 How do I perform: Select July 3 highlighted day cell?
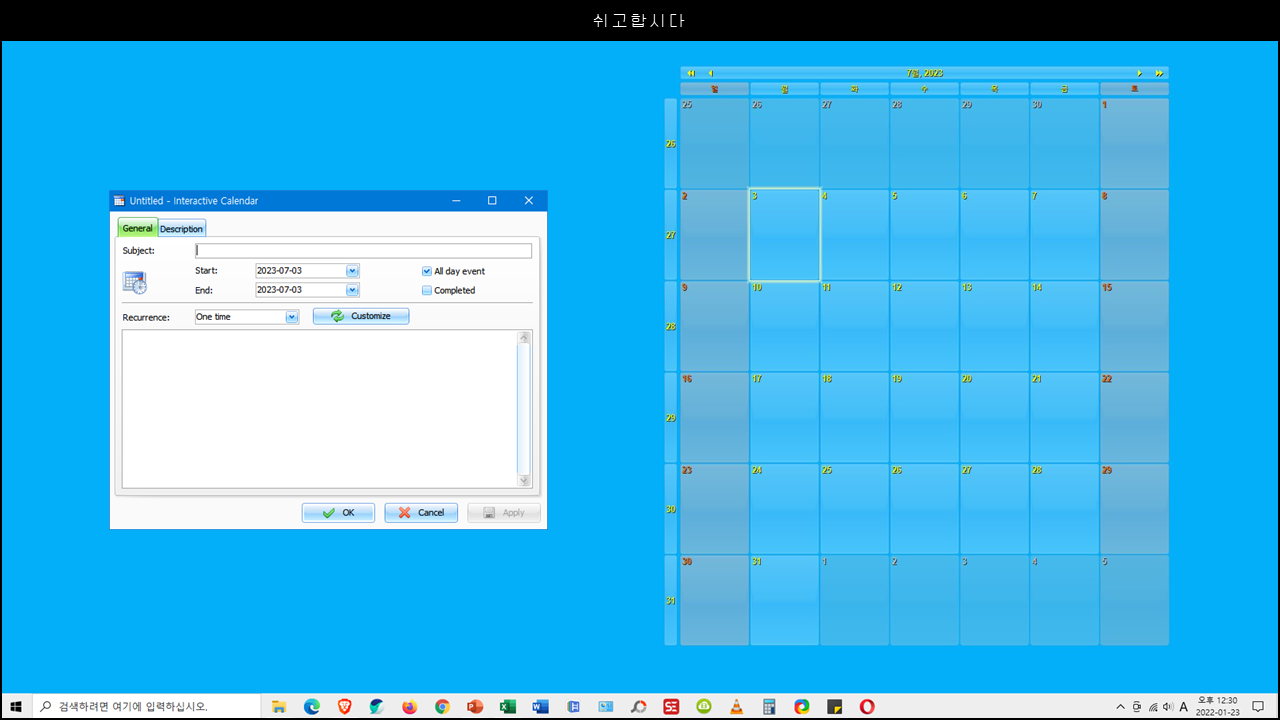point(785,235)
